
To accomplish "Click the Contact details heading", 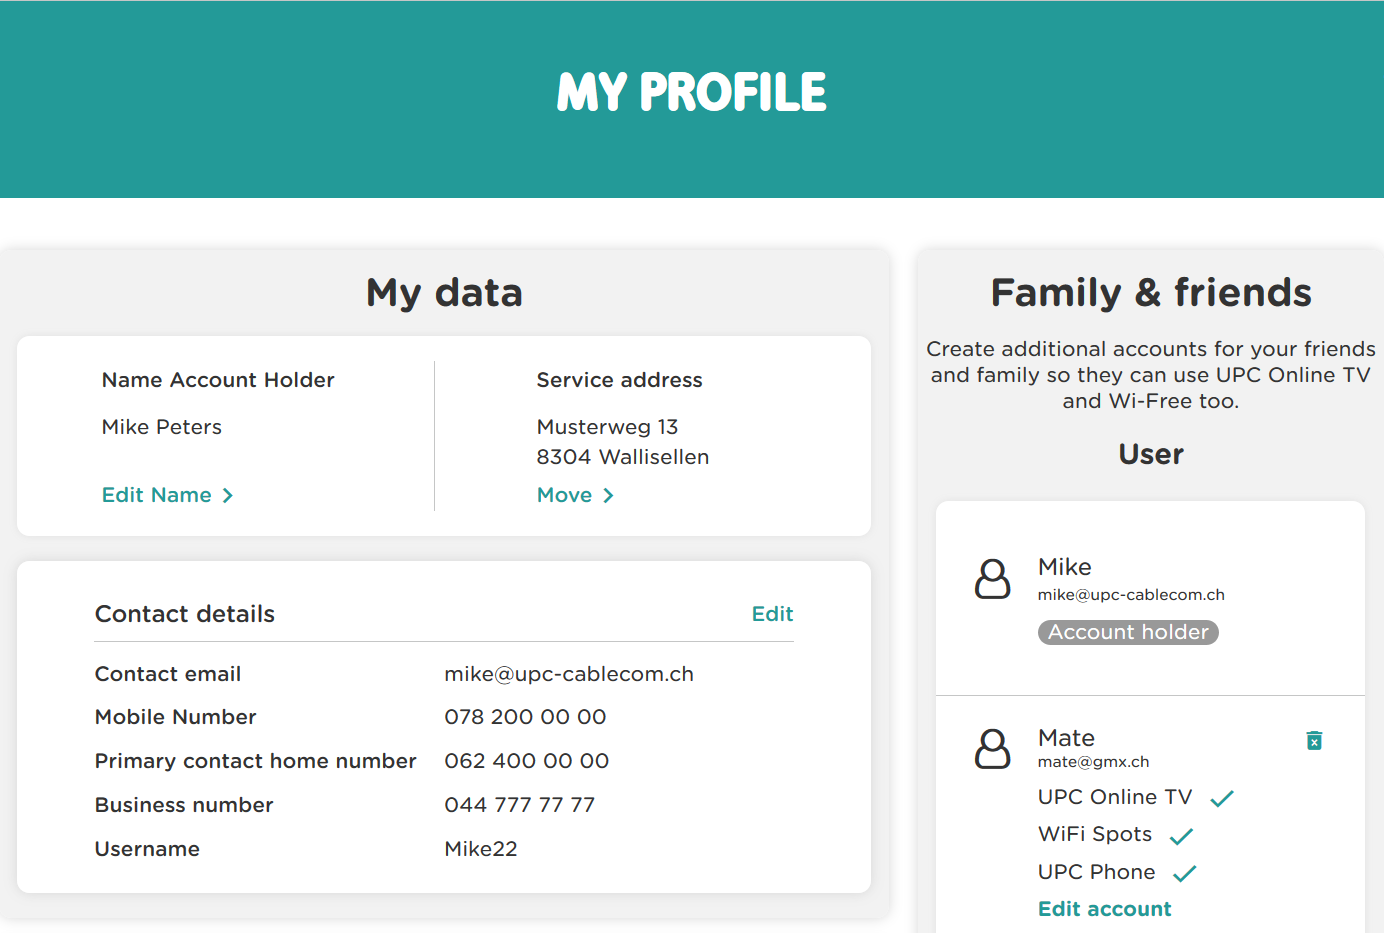I will click(x=185, y=614).
